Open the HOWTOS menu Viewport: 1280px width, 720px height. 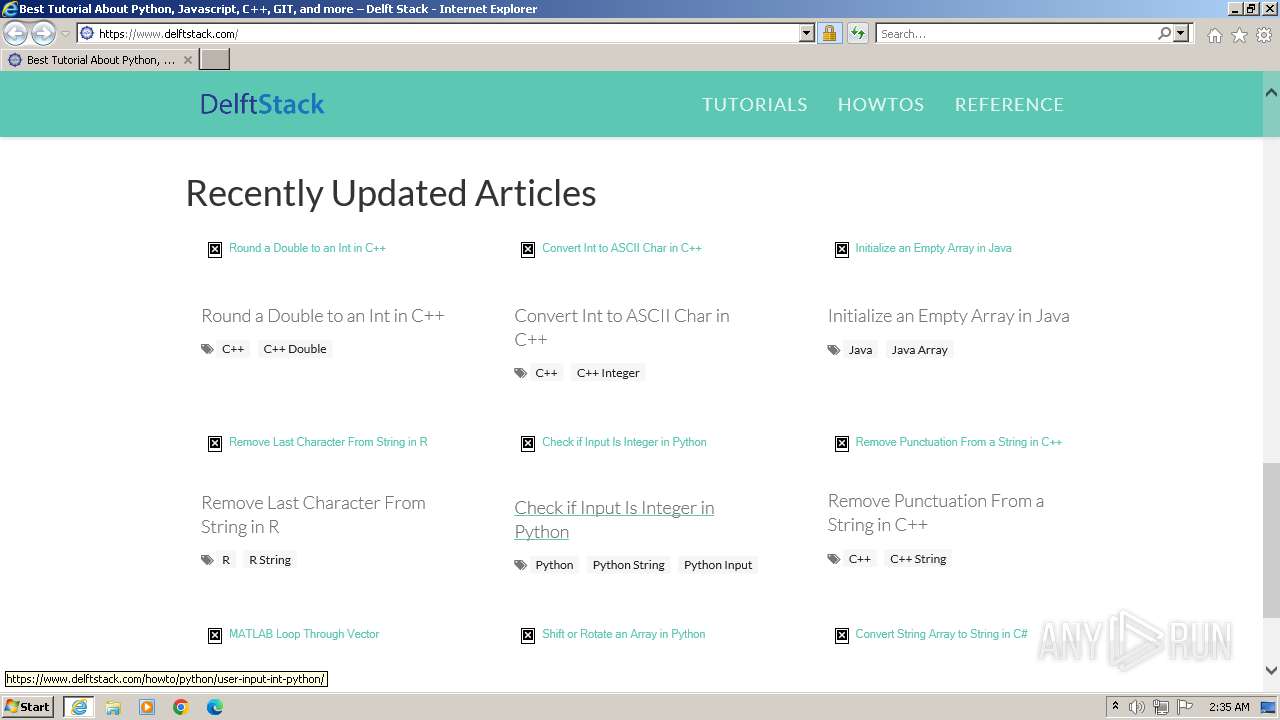pyautogui.click(x=881, y=104)
